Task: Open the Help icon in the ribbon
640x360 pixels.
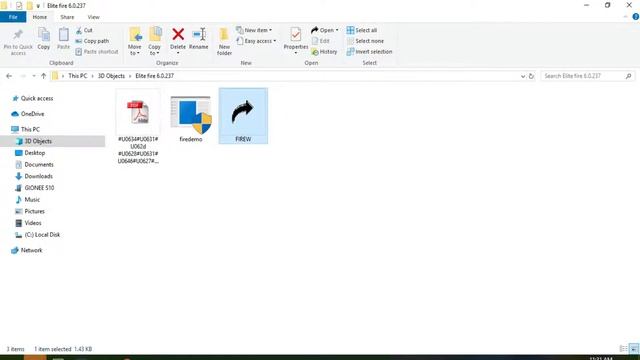Action: coord(636,17)
